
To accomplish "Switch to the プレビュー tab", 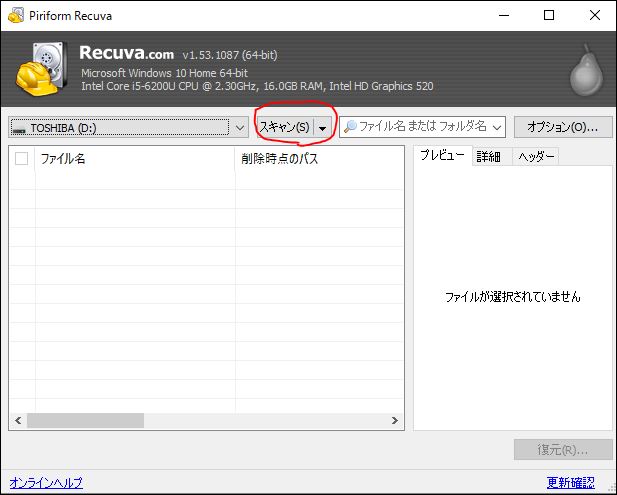I will coord(442,156).
